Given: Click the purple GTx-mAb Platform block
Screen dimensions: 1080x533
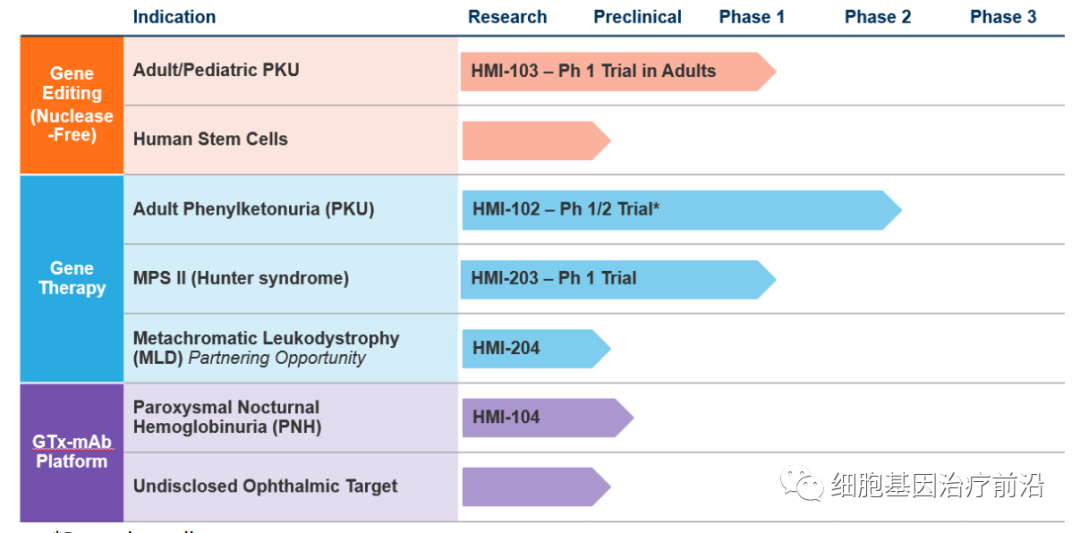Looking at the screenshot, I should pos(72,452).
